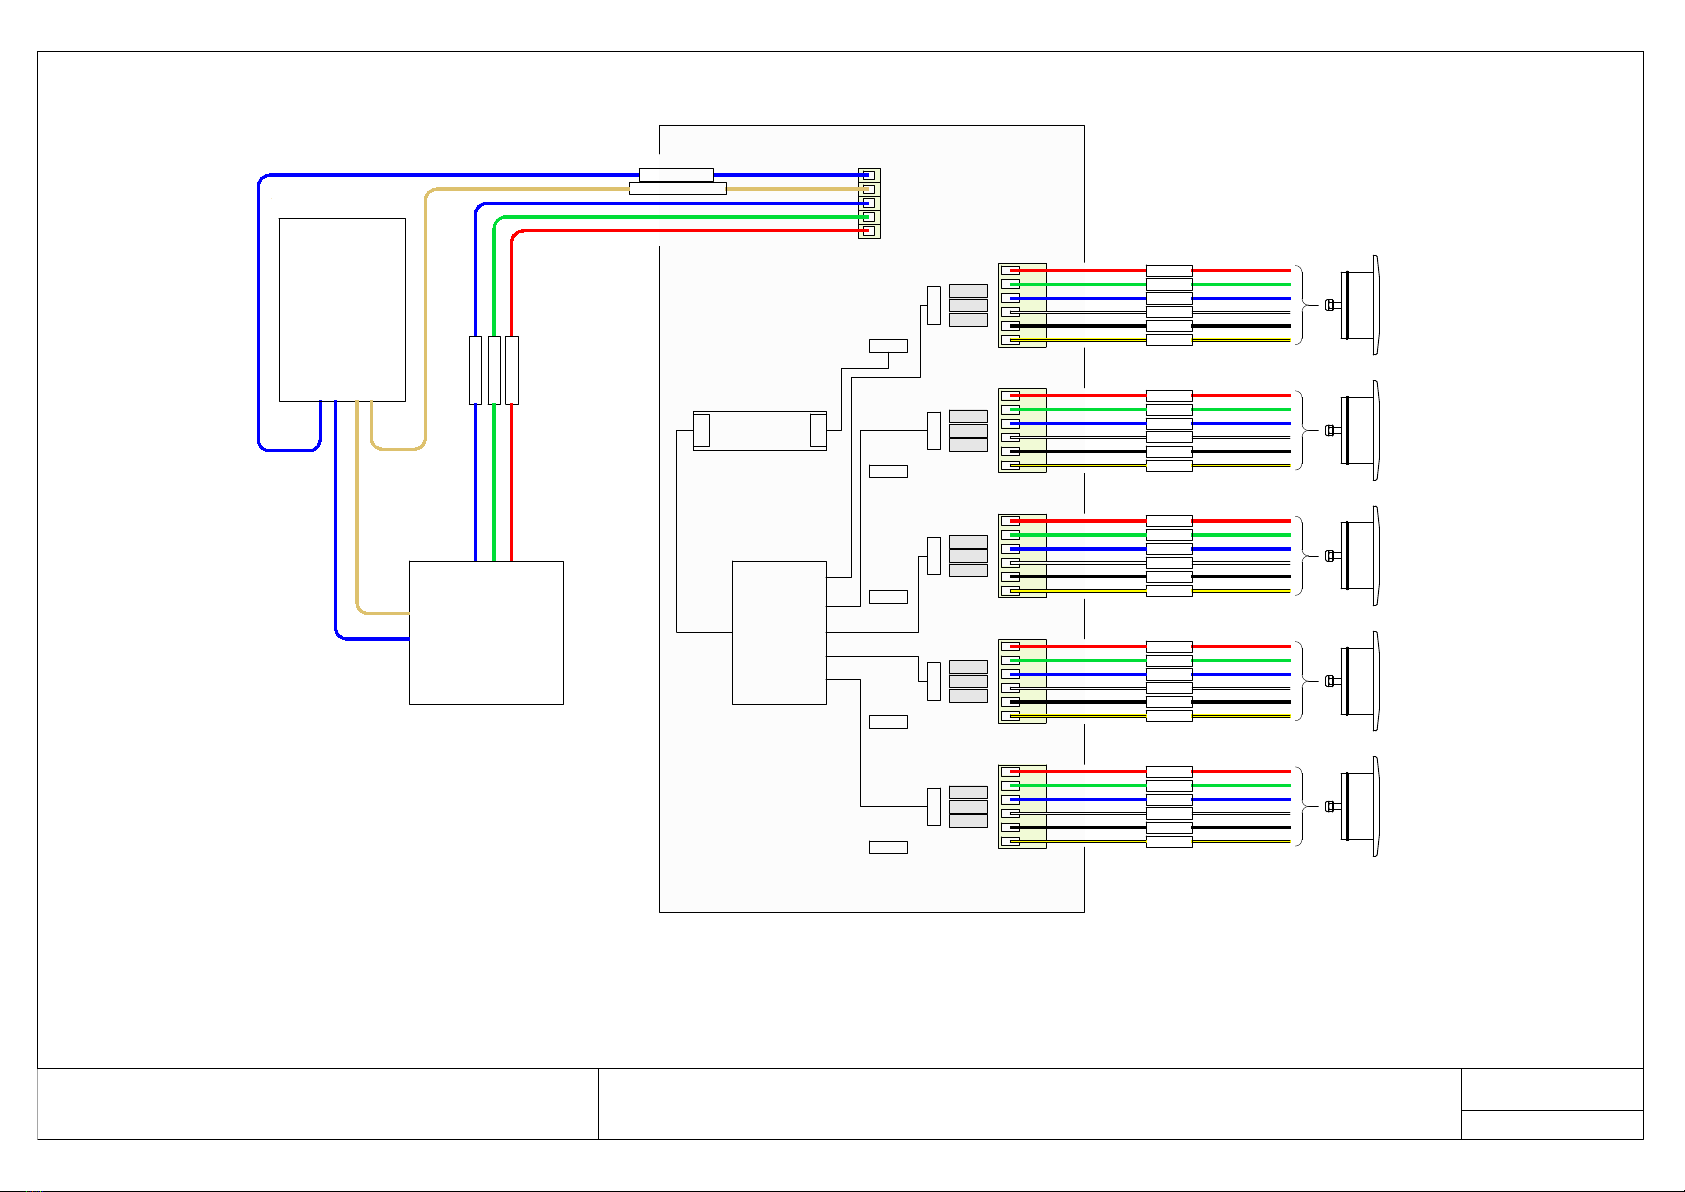Click the central controller box inside the panel
1685x1192 pixels.
coord(779,633)
